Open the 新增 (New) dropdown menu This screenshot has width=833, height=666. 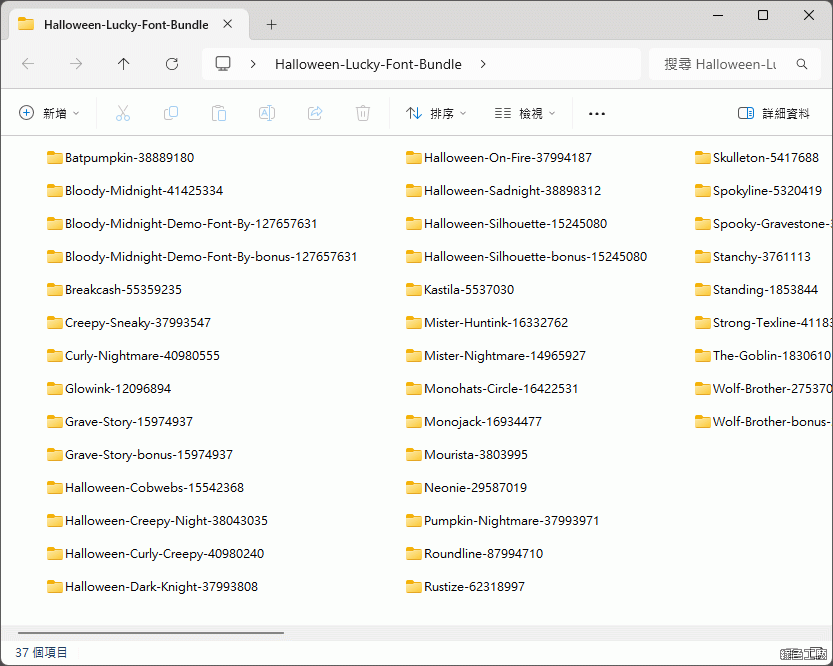pyautogui.click(x=50, y=113)
